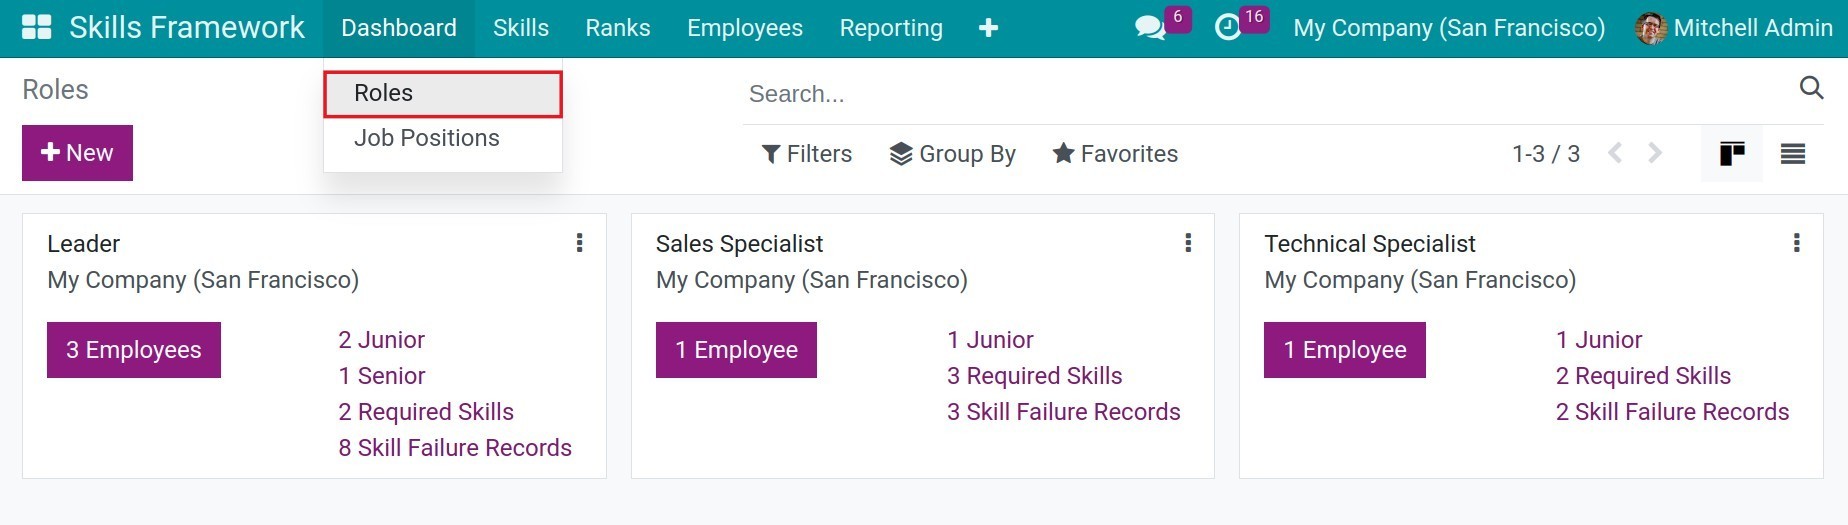Open the Filters dropdown
1848x525 pixels.
click(x=807, y=154)
